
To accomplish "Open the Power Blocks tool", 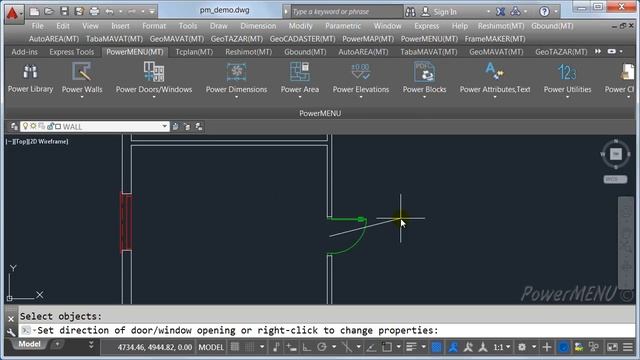I will click(424, 78).
